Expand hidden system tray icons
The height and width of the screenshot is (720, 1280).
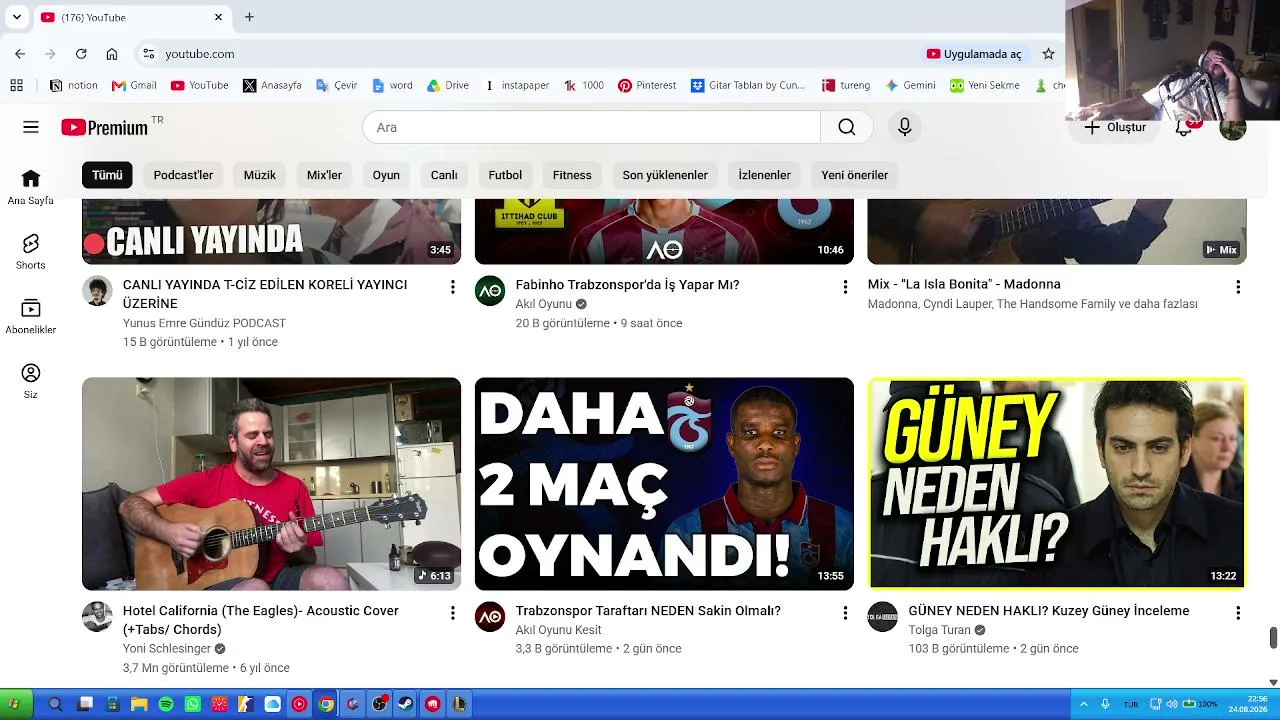pyautogui.click(x=1083, y=704)
